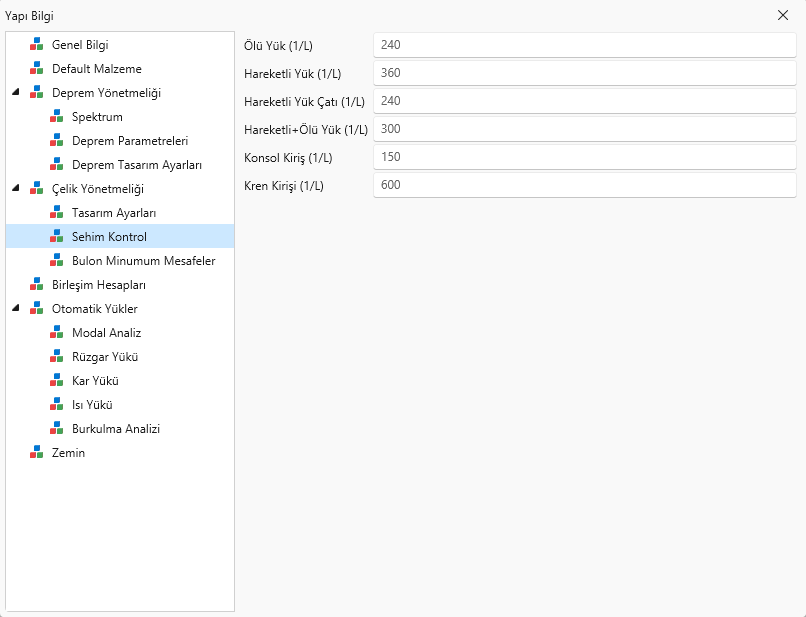Select Tasarım Ayarları under Çelik Yönetmeliği
This screenshot has height=617, width=806.
(x=114, y=213)
